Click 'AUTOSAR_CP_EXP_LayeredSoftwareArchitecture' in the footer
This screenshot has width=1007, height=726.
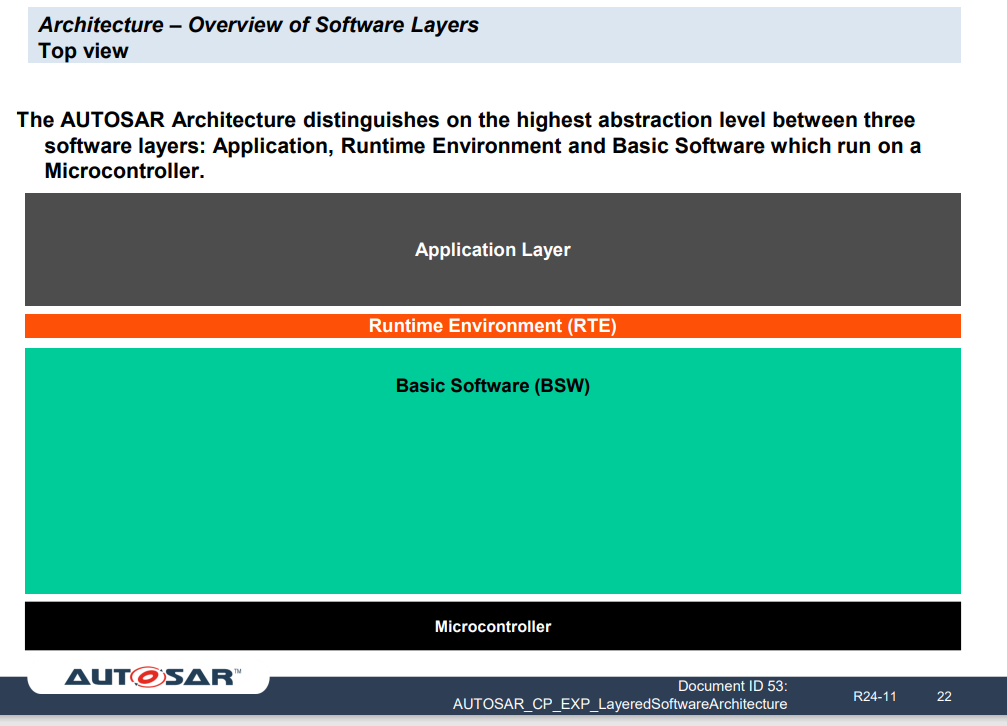pos(620,704)
